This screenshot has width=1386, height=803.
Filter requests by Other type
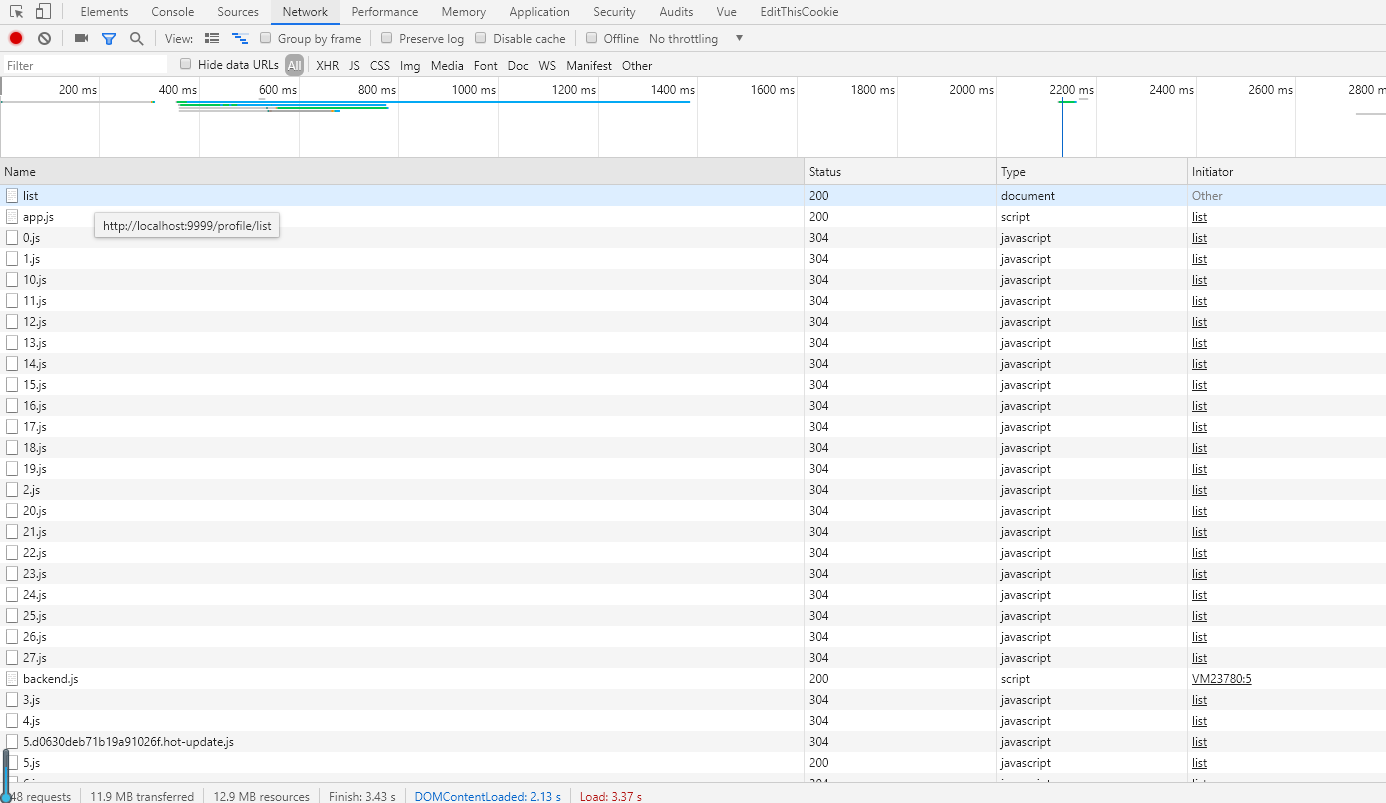[637, 65]
